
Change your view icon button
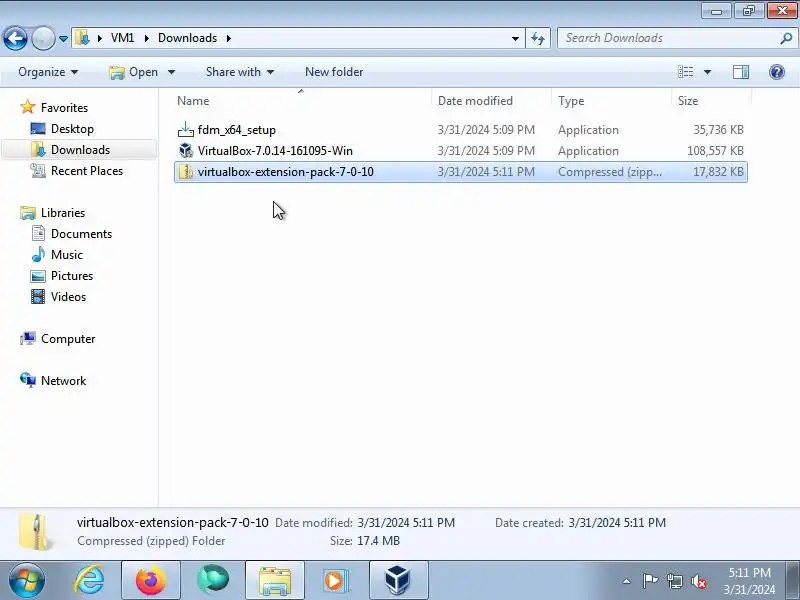(x=686, y=72)
